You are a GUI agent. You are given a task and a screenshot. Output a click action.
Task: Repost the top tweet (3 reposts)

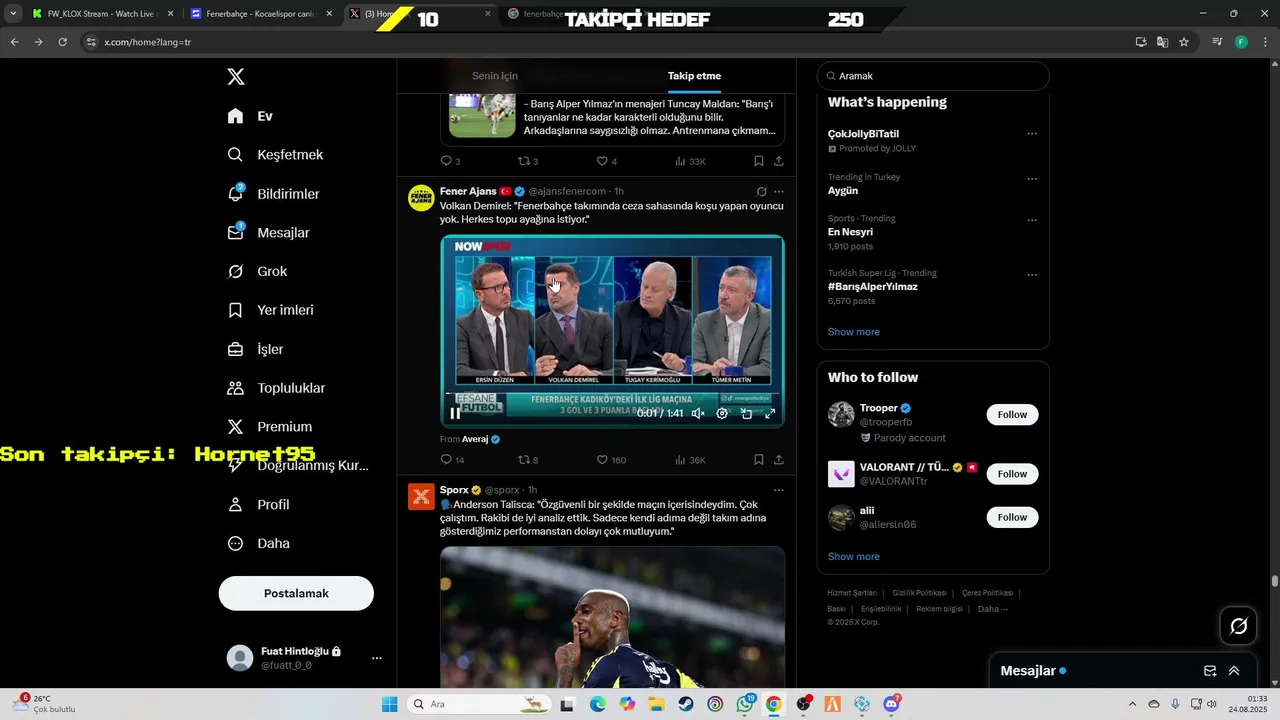(528, 161)
